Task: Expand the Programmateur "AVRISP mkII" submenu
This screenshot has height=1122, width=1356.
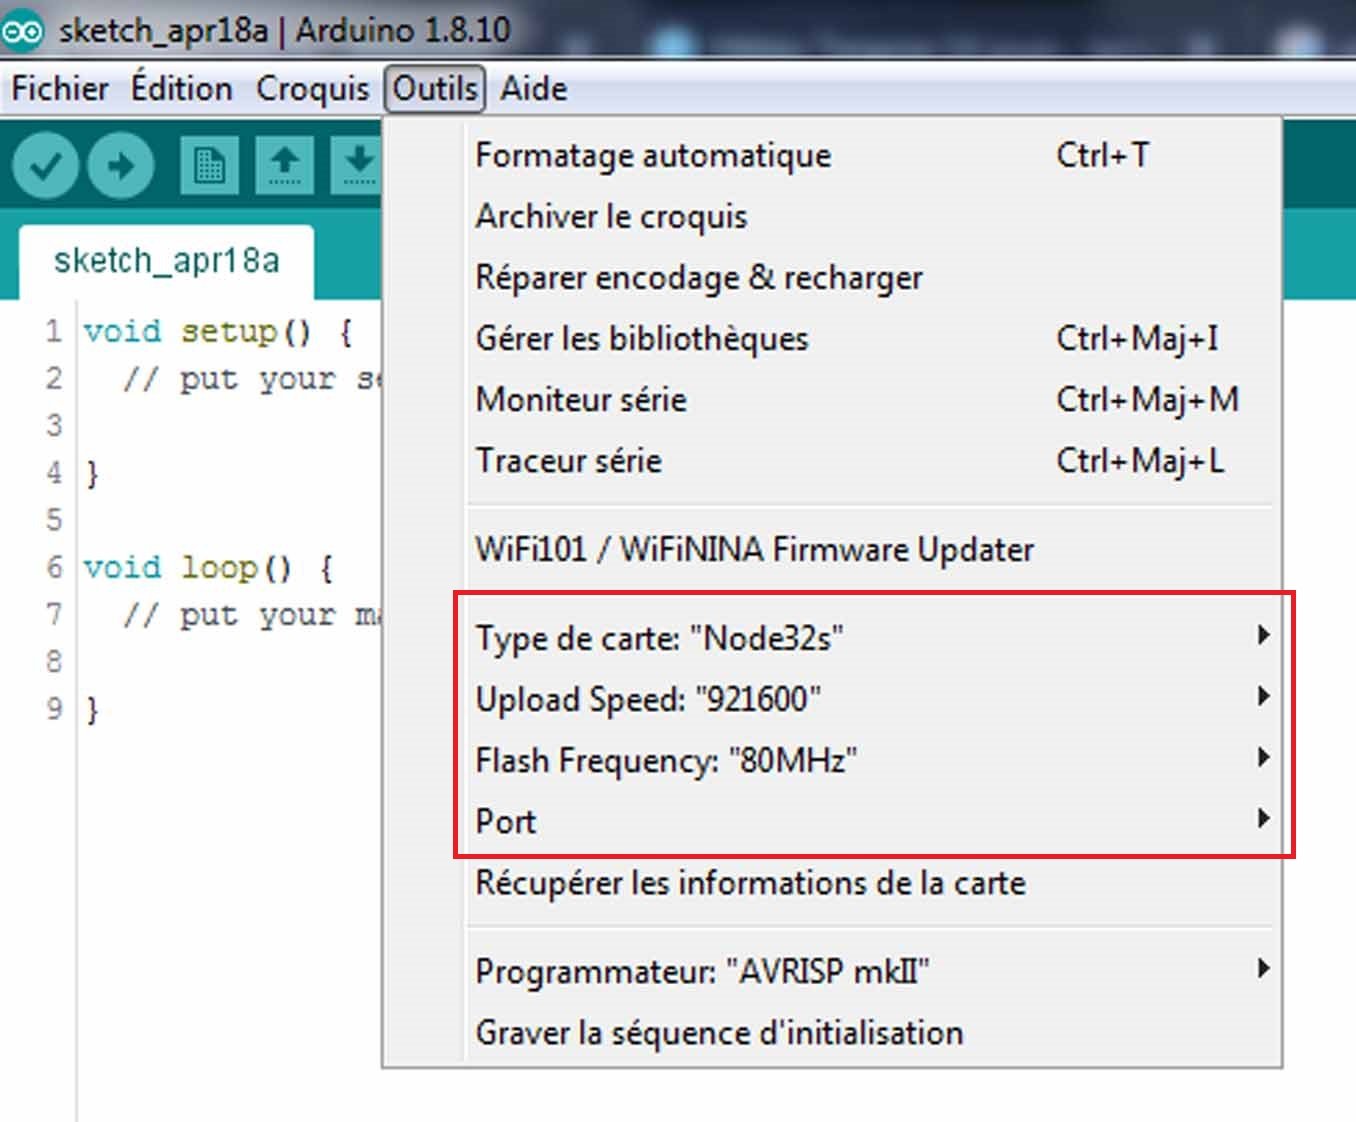Action: tap(873, 971)
